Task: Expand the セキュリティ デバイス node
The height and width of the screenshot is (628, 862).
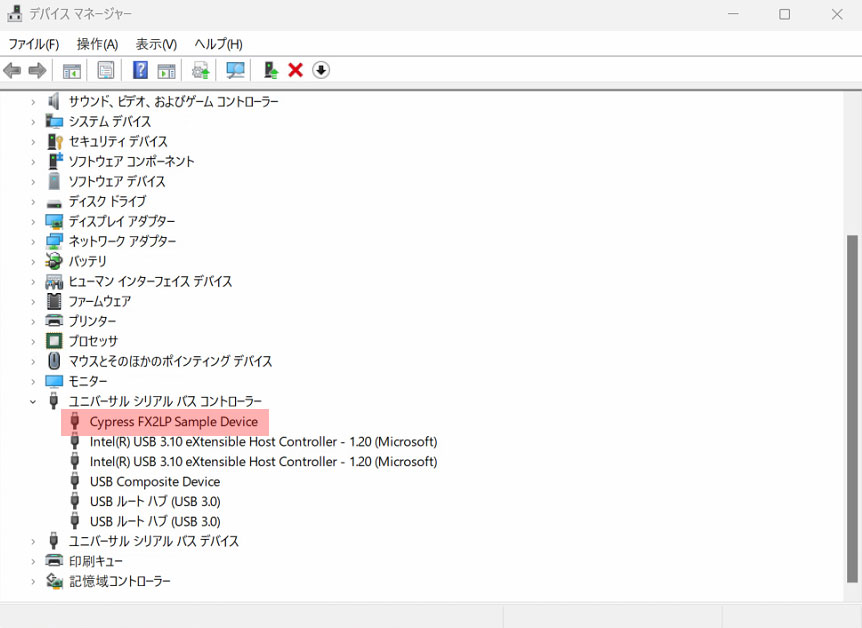Action: pyautogui.click(x=33, y=142)
